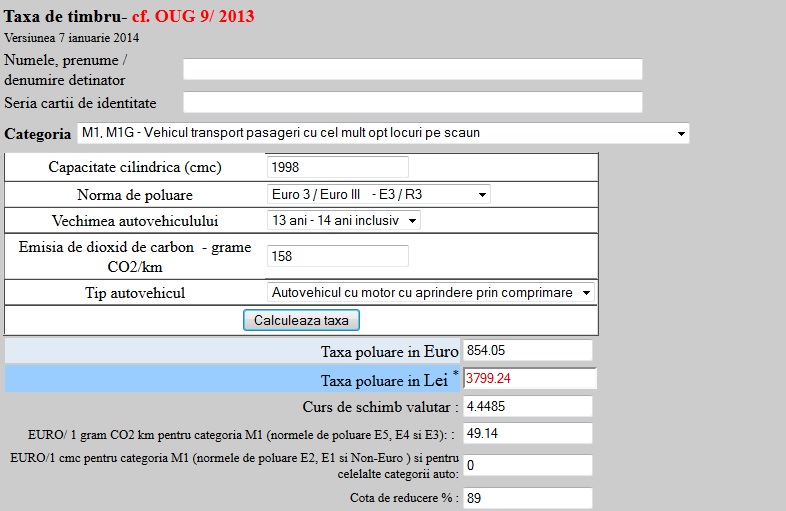Click the Taxa poluare in Lei label

click(384, 380)
